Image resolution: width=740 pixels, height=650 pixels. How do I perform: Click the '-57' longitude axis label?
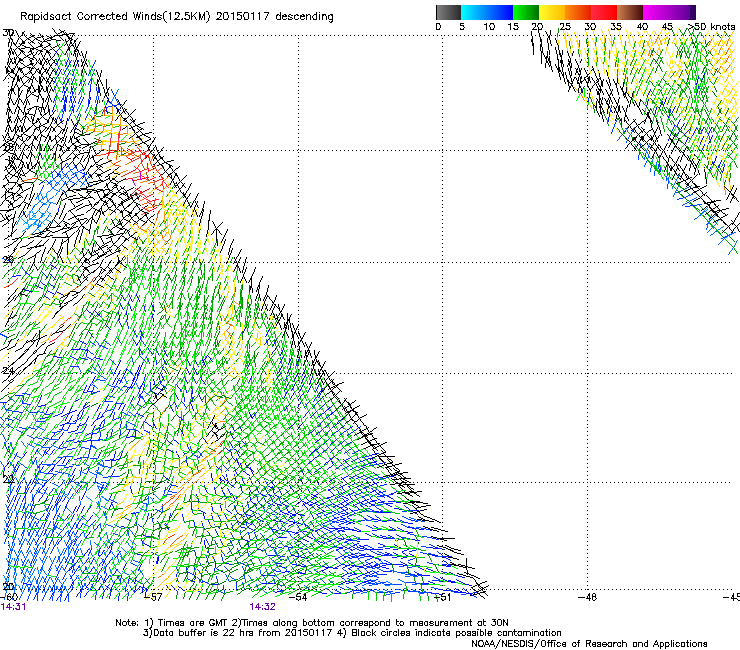[152, 597]
